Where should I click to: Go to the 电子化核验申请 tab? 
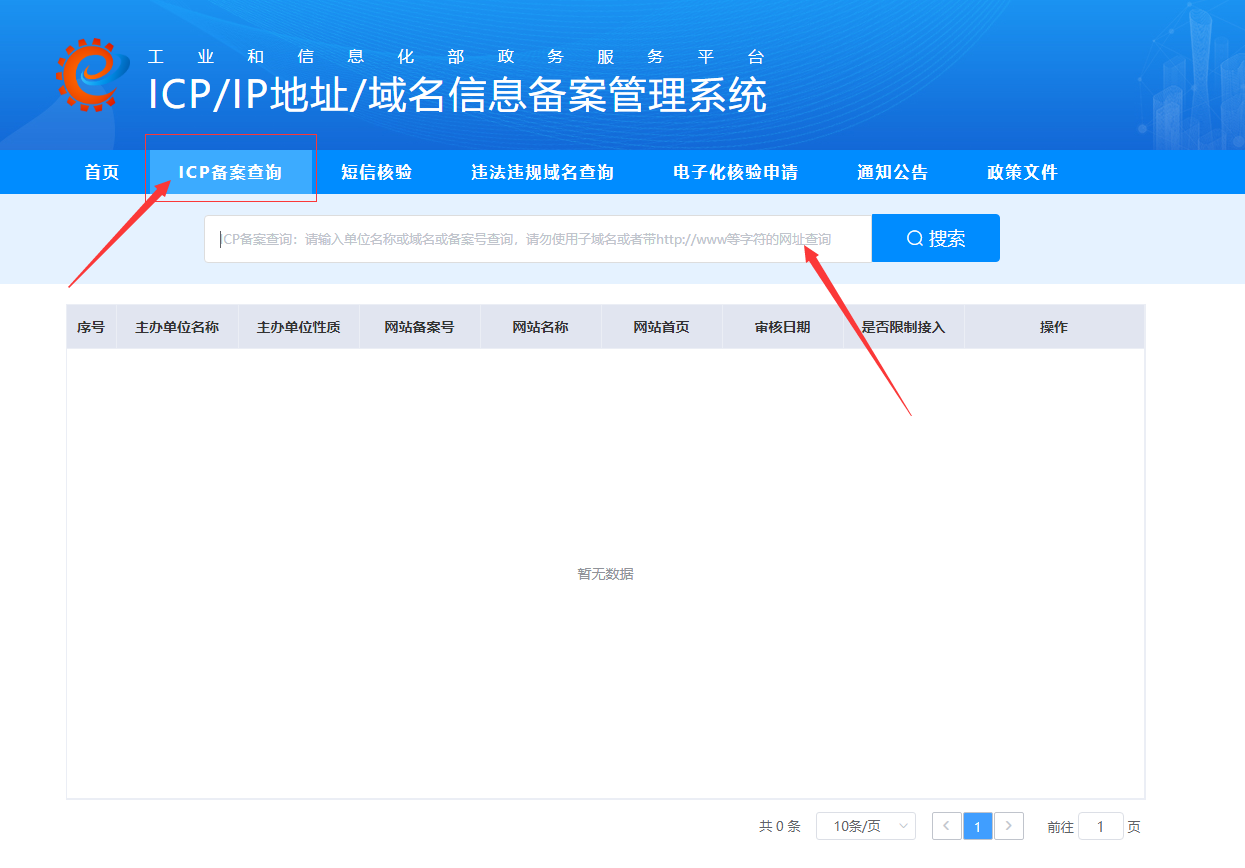click(x=735, y=172)
